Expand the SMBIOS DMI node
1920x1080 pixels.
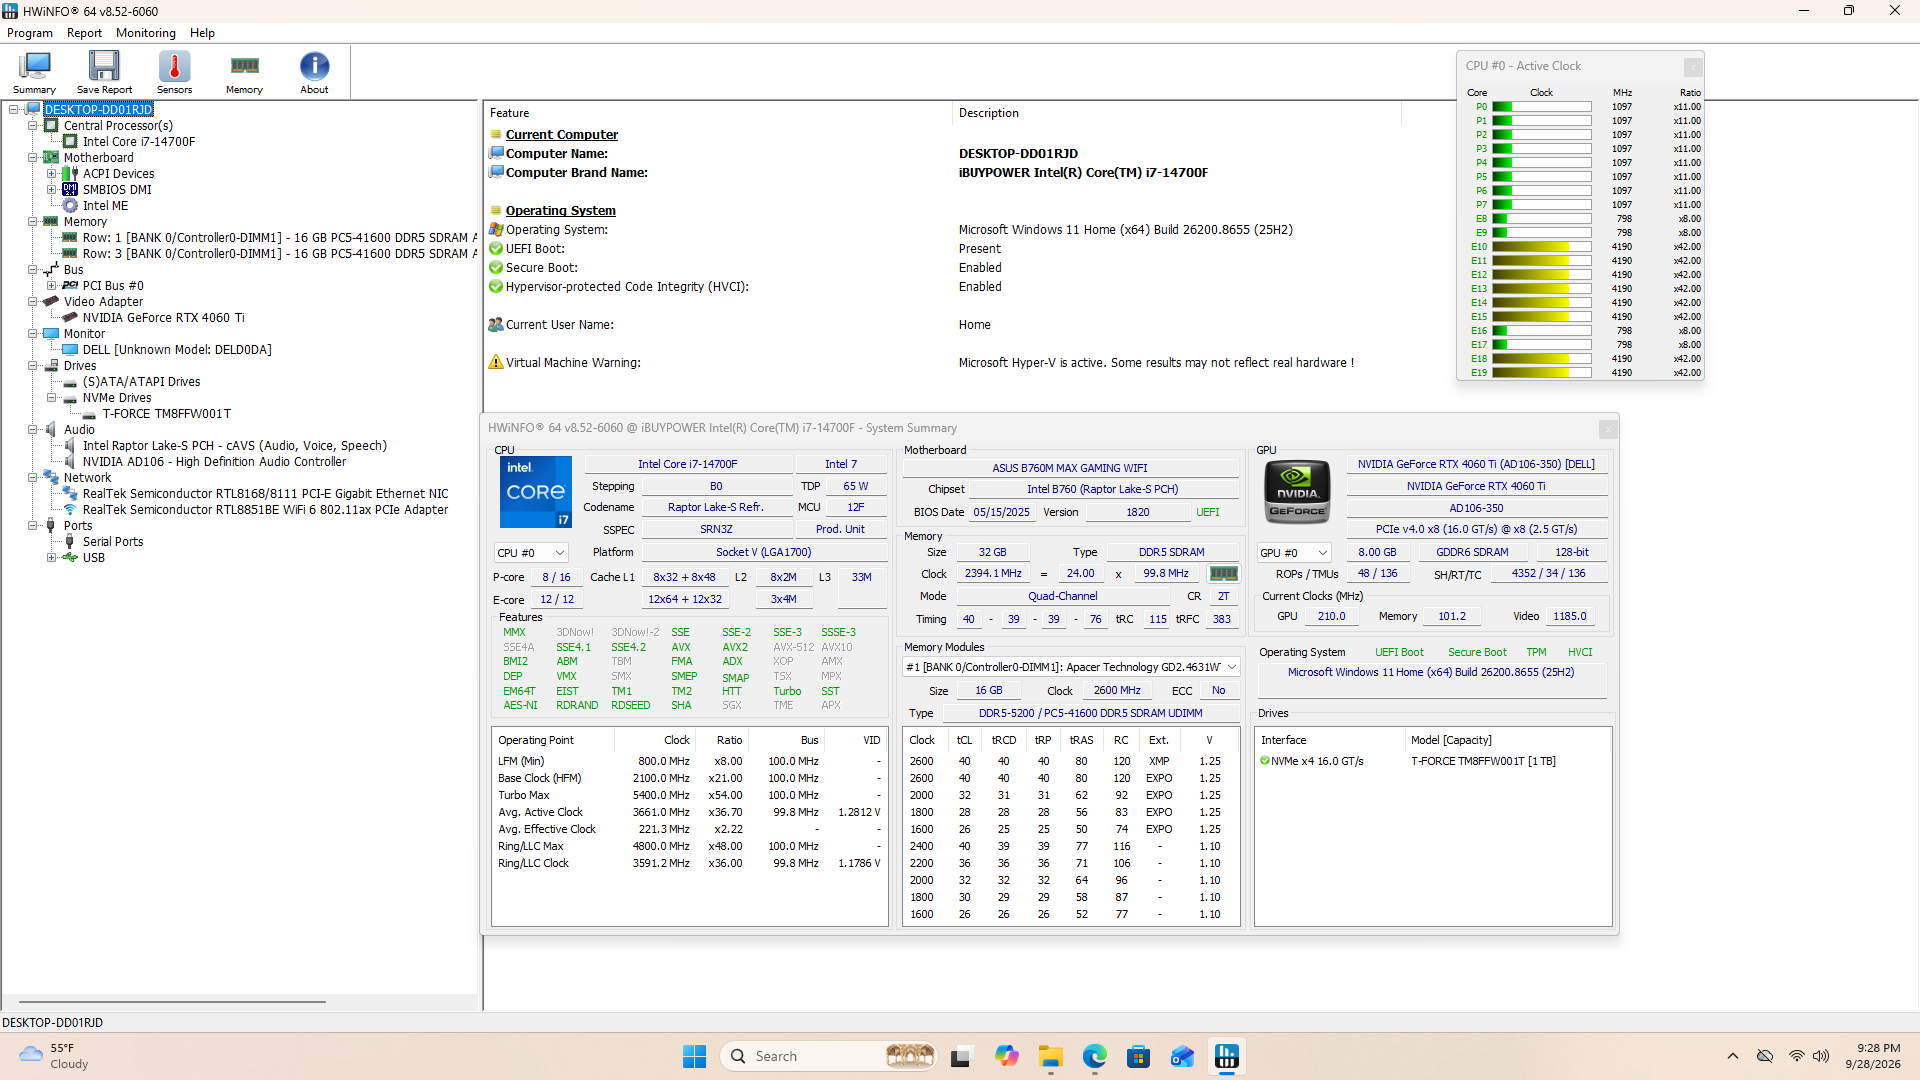point(51,189)
